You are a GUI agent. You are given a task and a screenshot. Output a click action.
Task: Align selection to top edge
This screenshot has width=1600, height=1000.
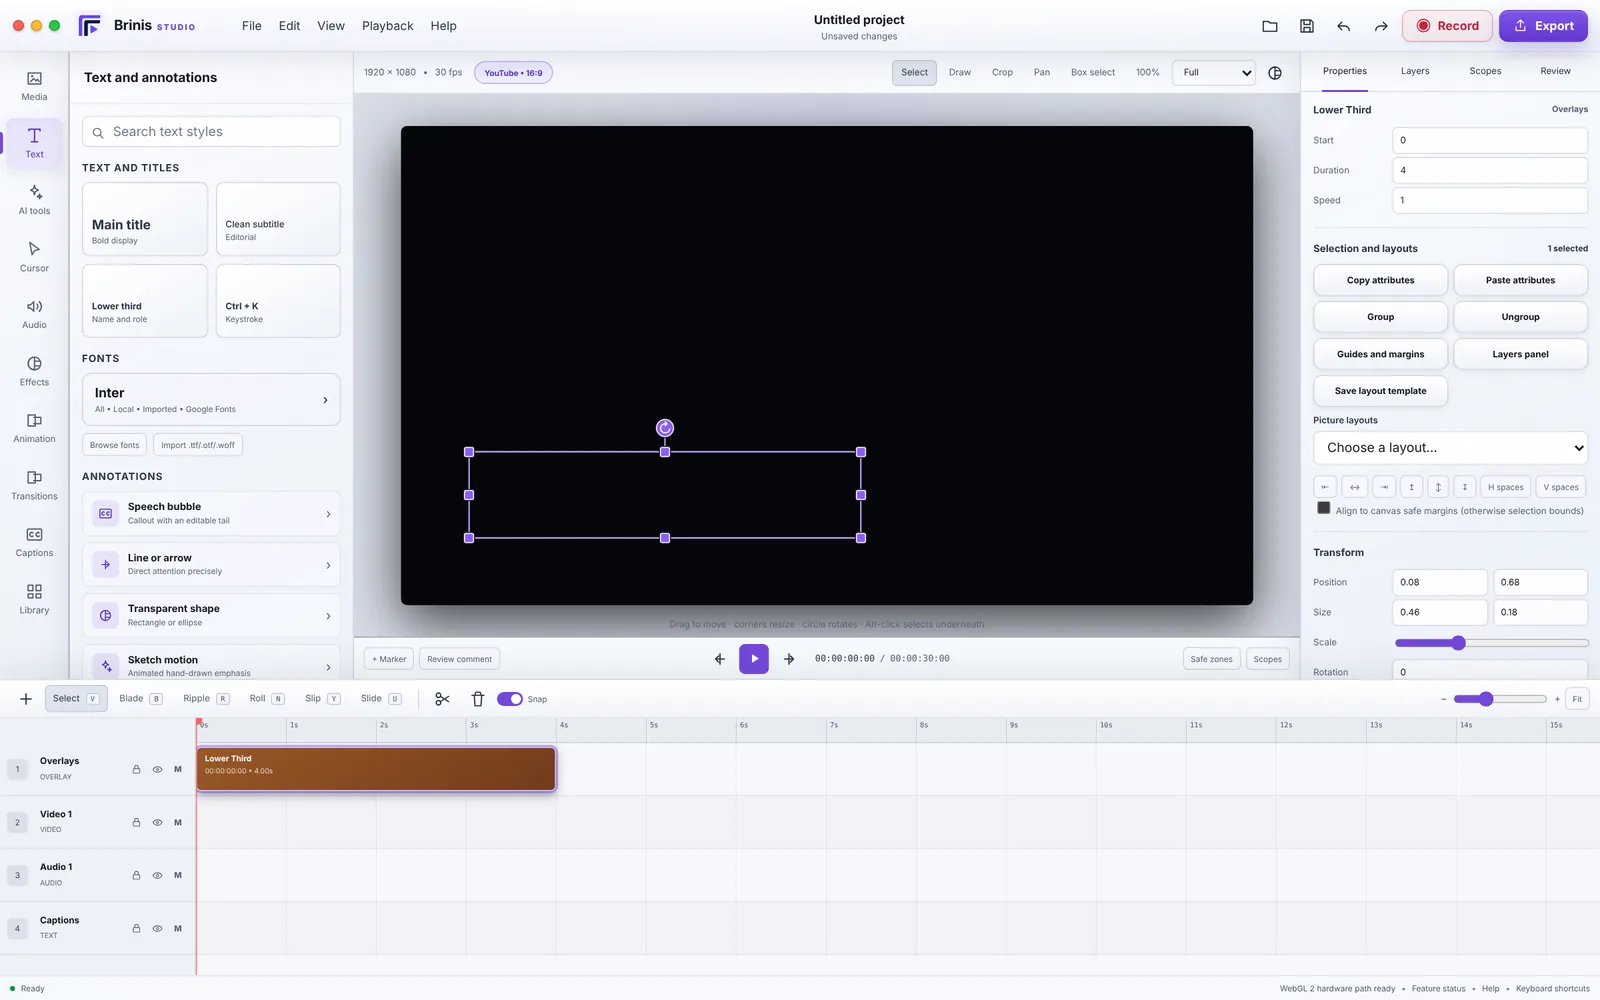pos(1412,487)
